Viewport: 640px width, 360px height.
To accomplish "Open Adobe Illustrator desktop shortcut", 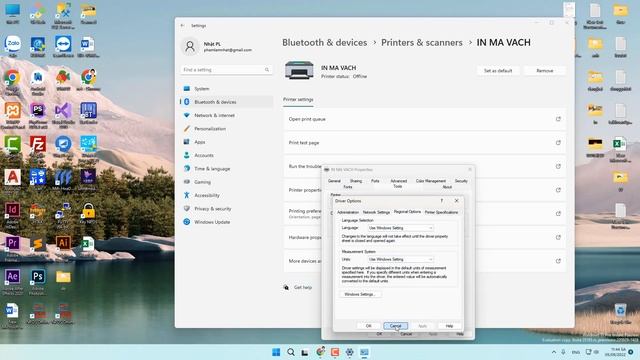I will (63, 245).
